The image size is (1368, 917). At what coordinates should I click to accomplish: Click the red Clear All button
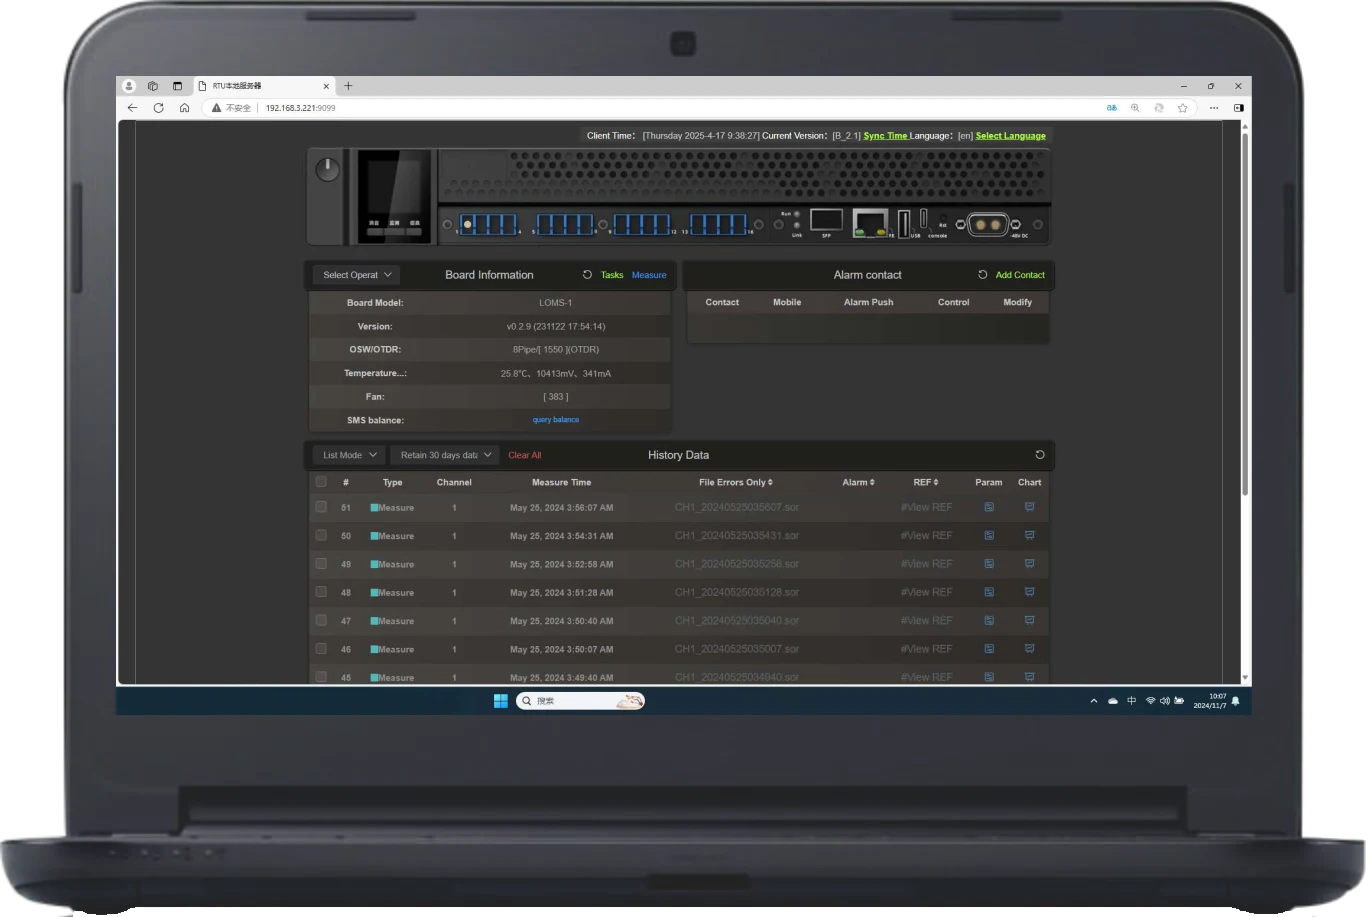point(524,455)
